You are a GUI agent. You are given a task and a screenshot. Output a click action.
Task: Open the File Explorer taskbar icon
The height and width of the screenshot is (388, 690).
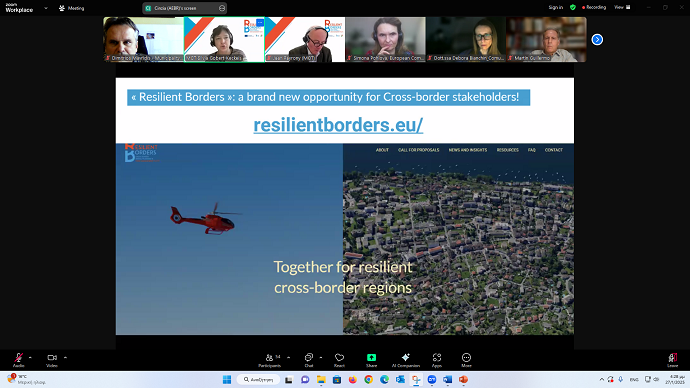(x=321, y=380)
